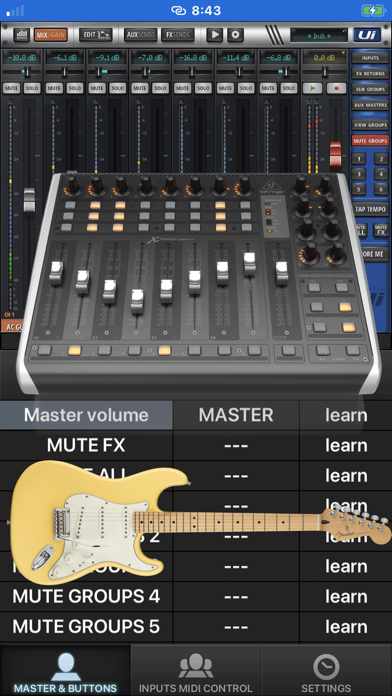The height and width of the screenshot is (696, 392).
Task: Click the Ui logo button
Action: click(367, 35)
